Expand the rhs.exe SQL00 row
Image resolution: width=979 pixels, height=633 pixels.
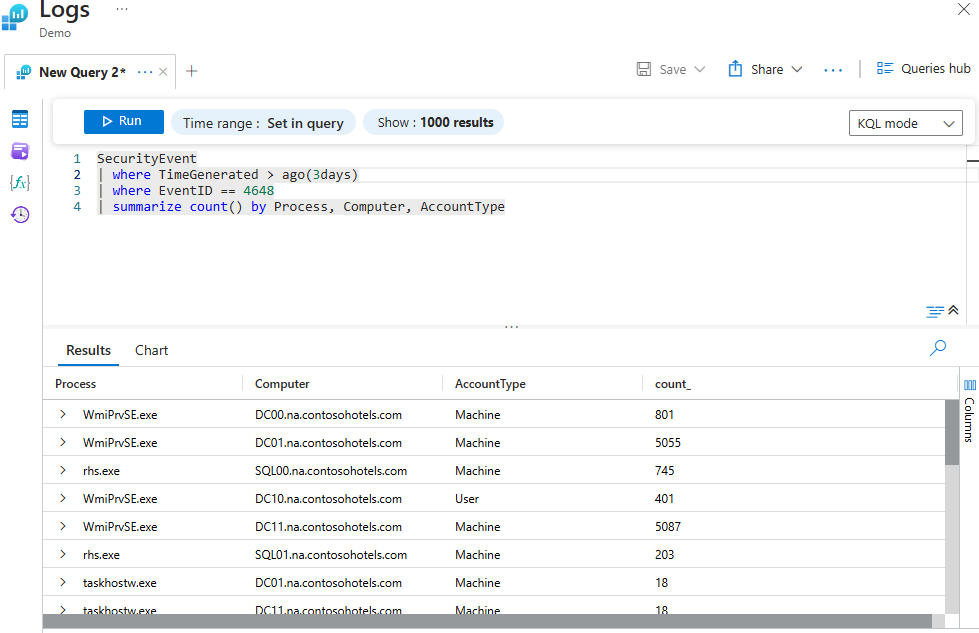63,470
